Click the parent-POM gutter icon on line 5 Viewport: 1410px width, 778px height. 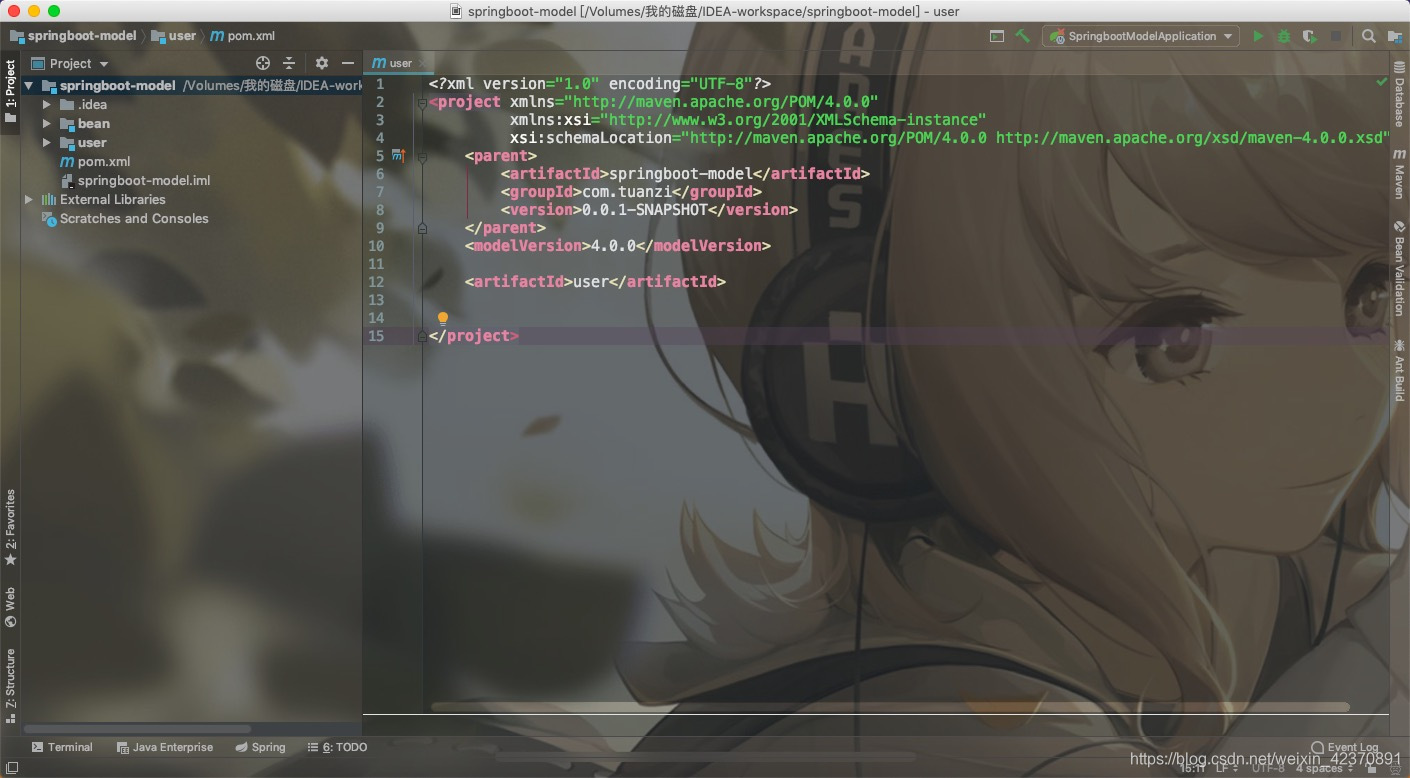(x=398, y=156)
